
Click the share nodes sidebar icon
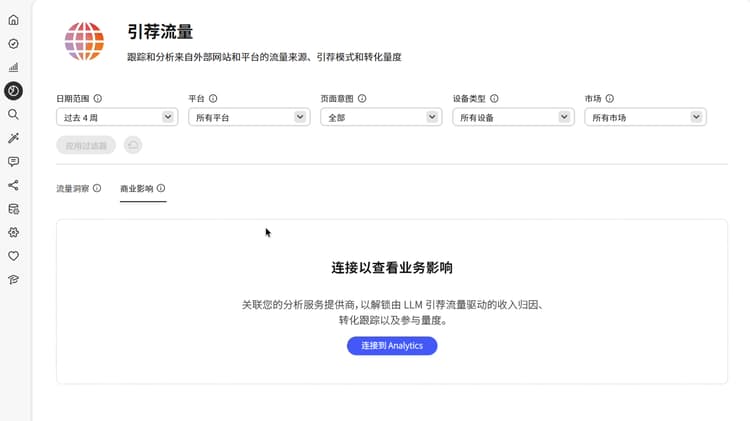[x=13, y=185]
